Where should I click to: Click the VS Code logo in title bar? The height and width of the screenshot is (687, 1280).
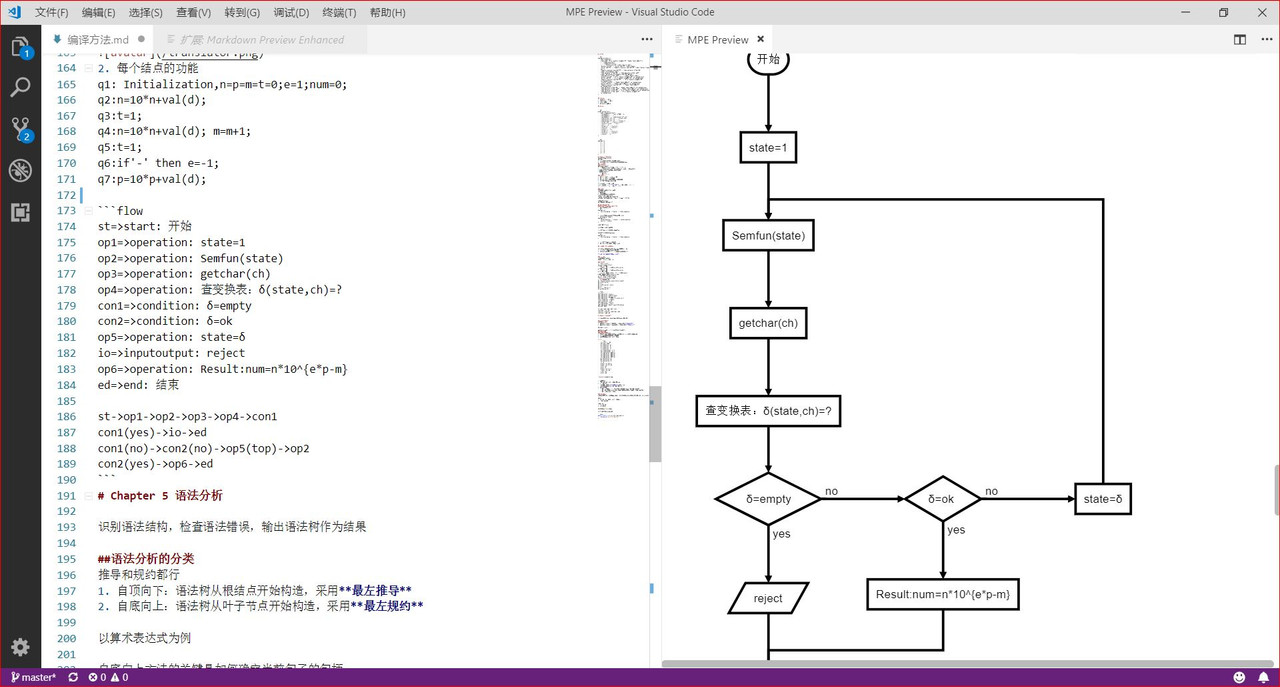14,12
